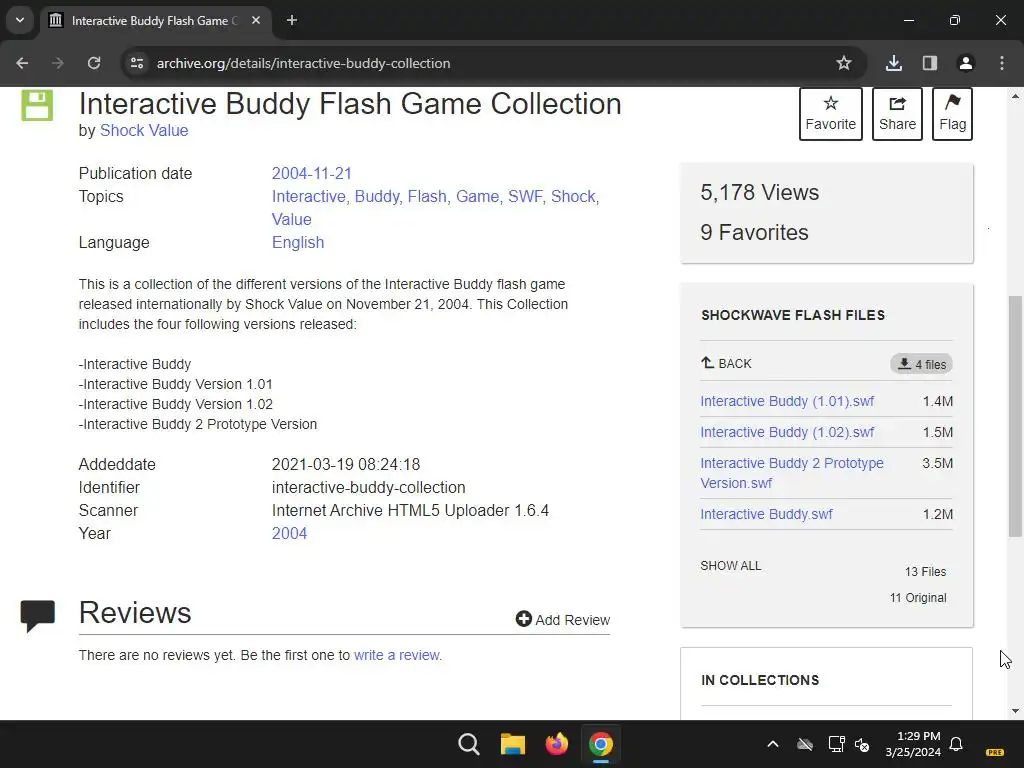Toggle Chrome side panel icon
This screenshot has height=768, width=1024.
930,63
